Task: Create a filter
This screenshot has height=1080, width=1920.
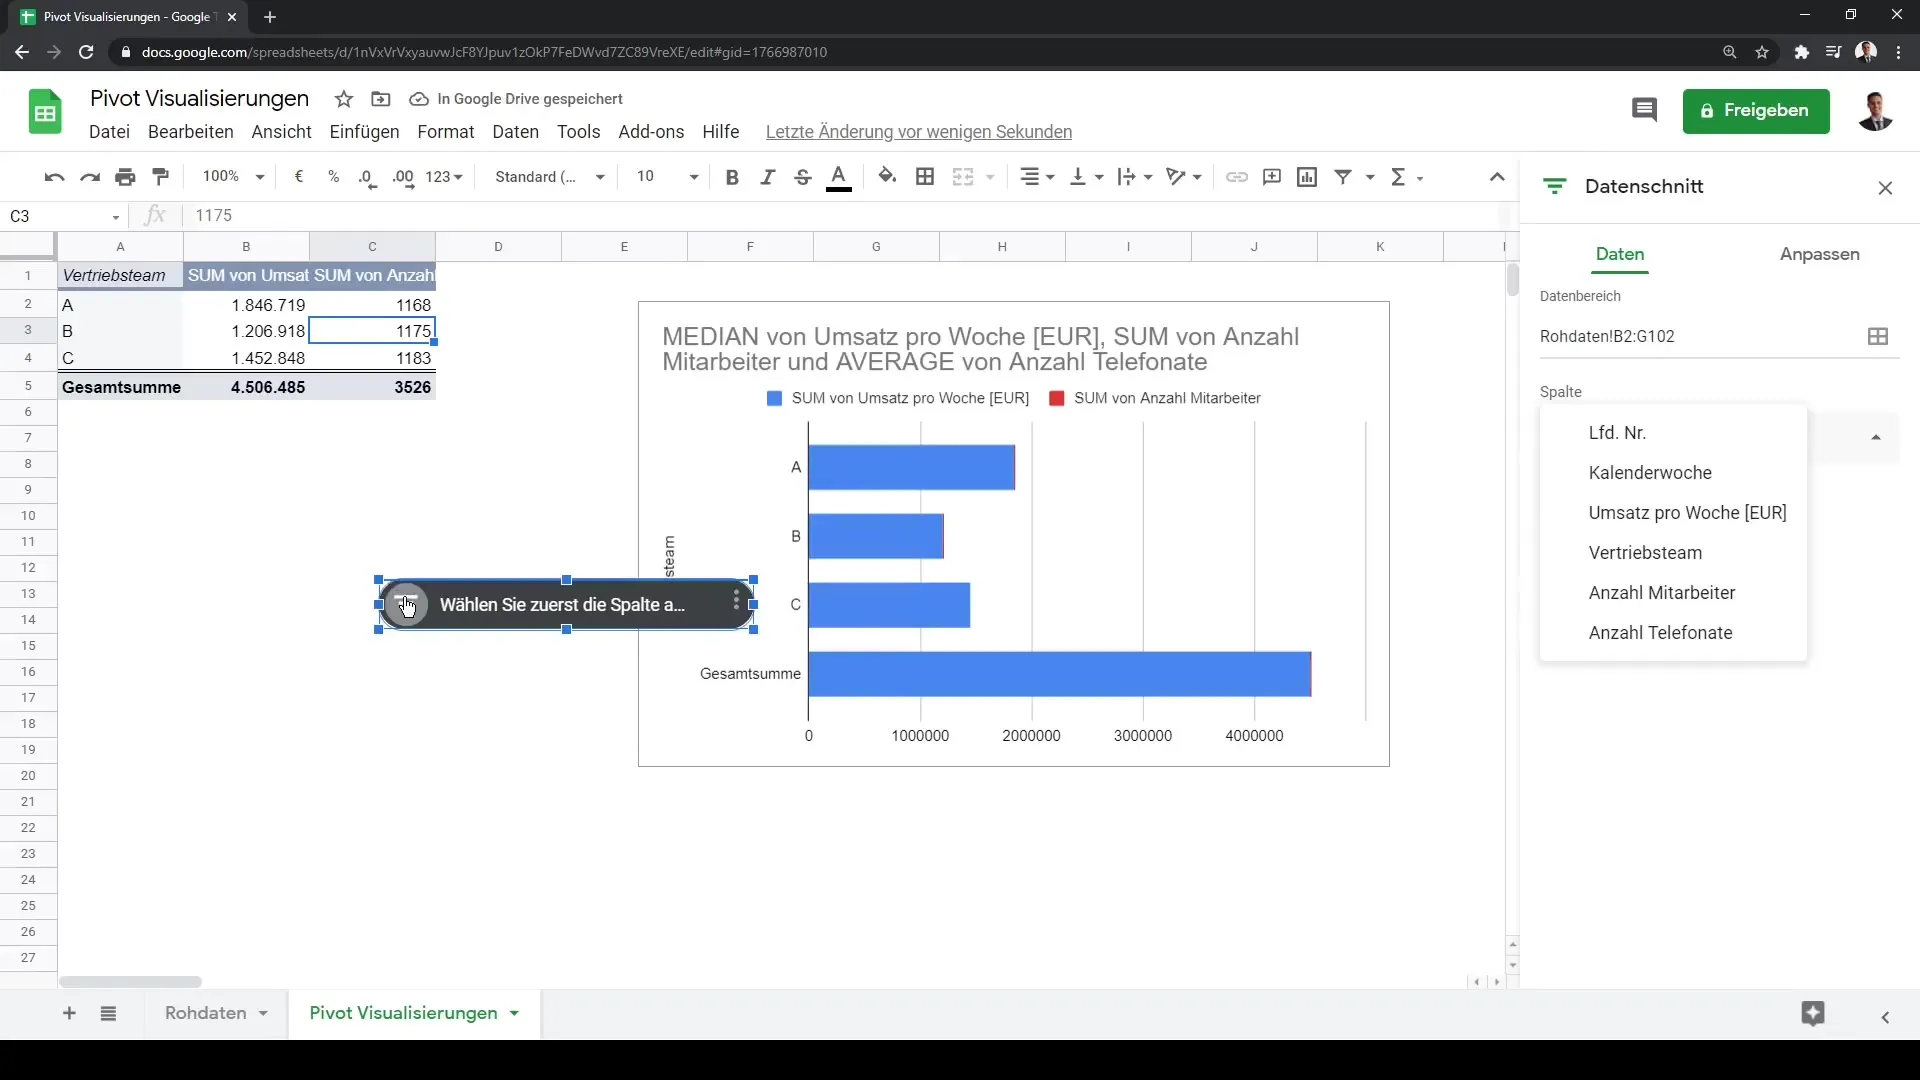Action: (x=1343, y=177)
